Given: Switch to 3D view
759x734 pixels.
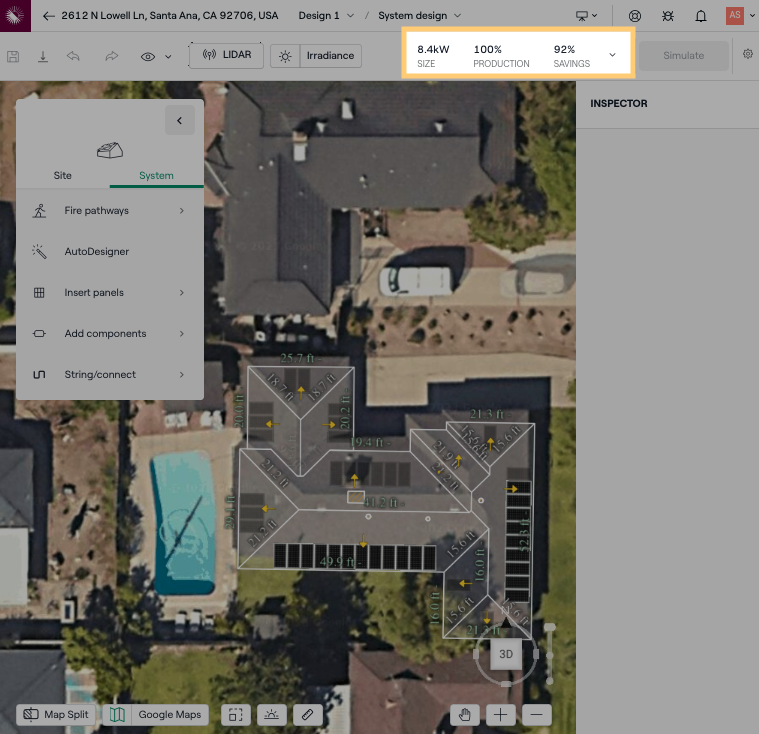Looking at the screenshot, I should [x=506, y=654].
